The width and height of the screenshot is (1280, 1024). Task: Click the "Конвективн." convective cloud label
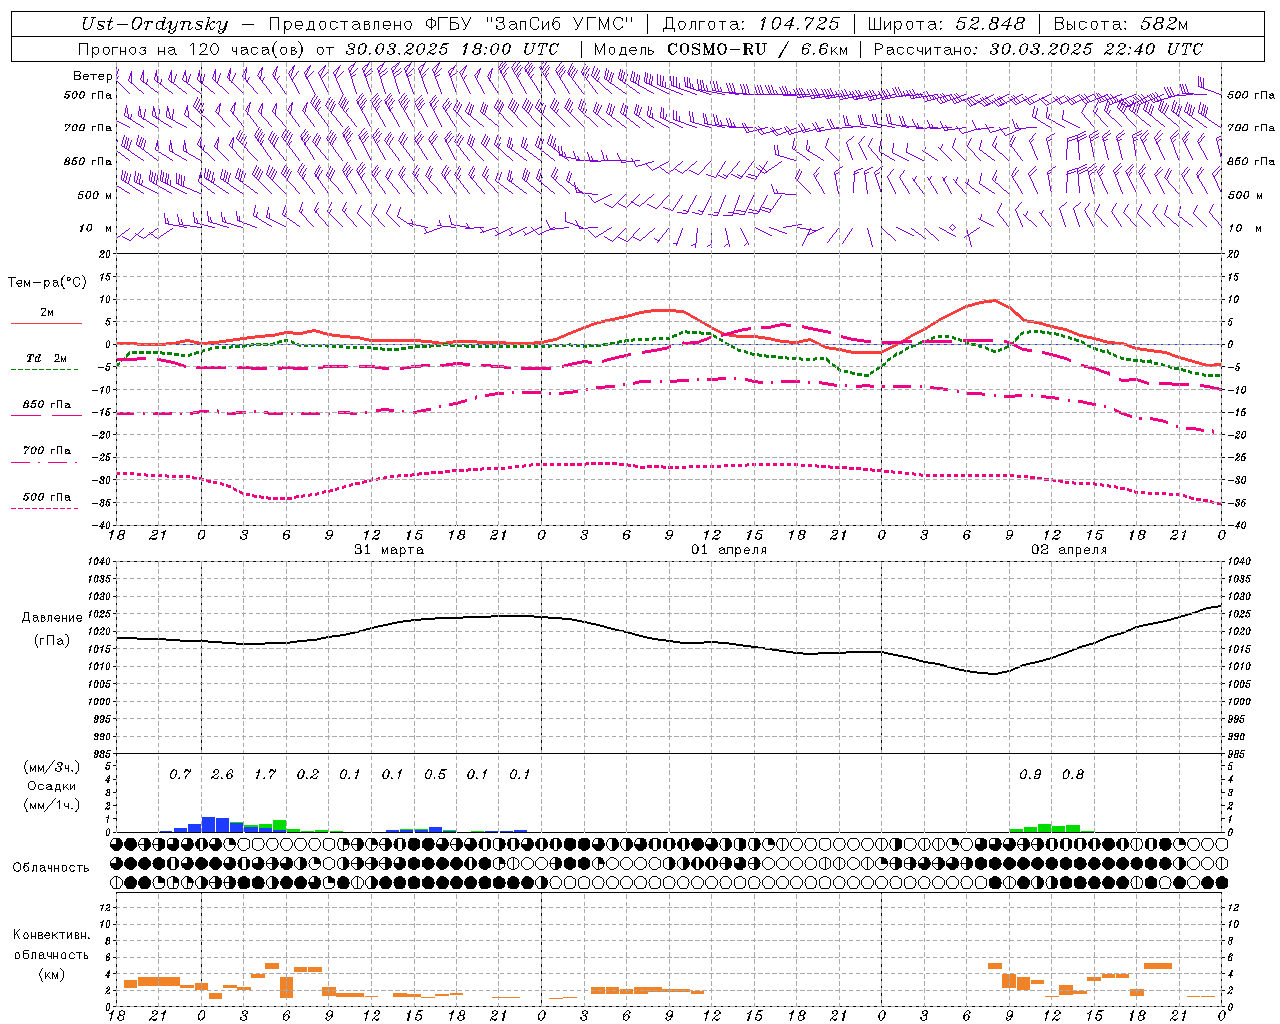[51, 935]
